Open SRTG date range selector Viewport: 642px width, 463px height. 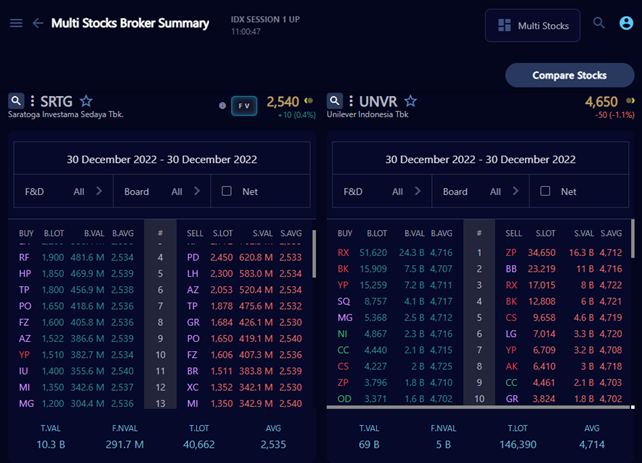click(x=162, y=159)
